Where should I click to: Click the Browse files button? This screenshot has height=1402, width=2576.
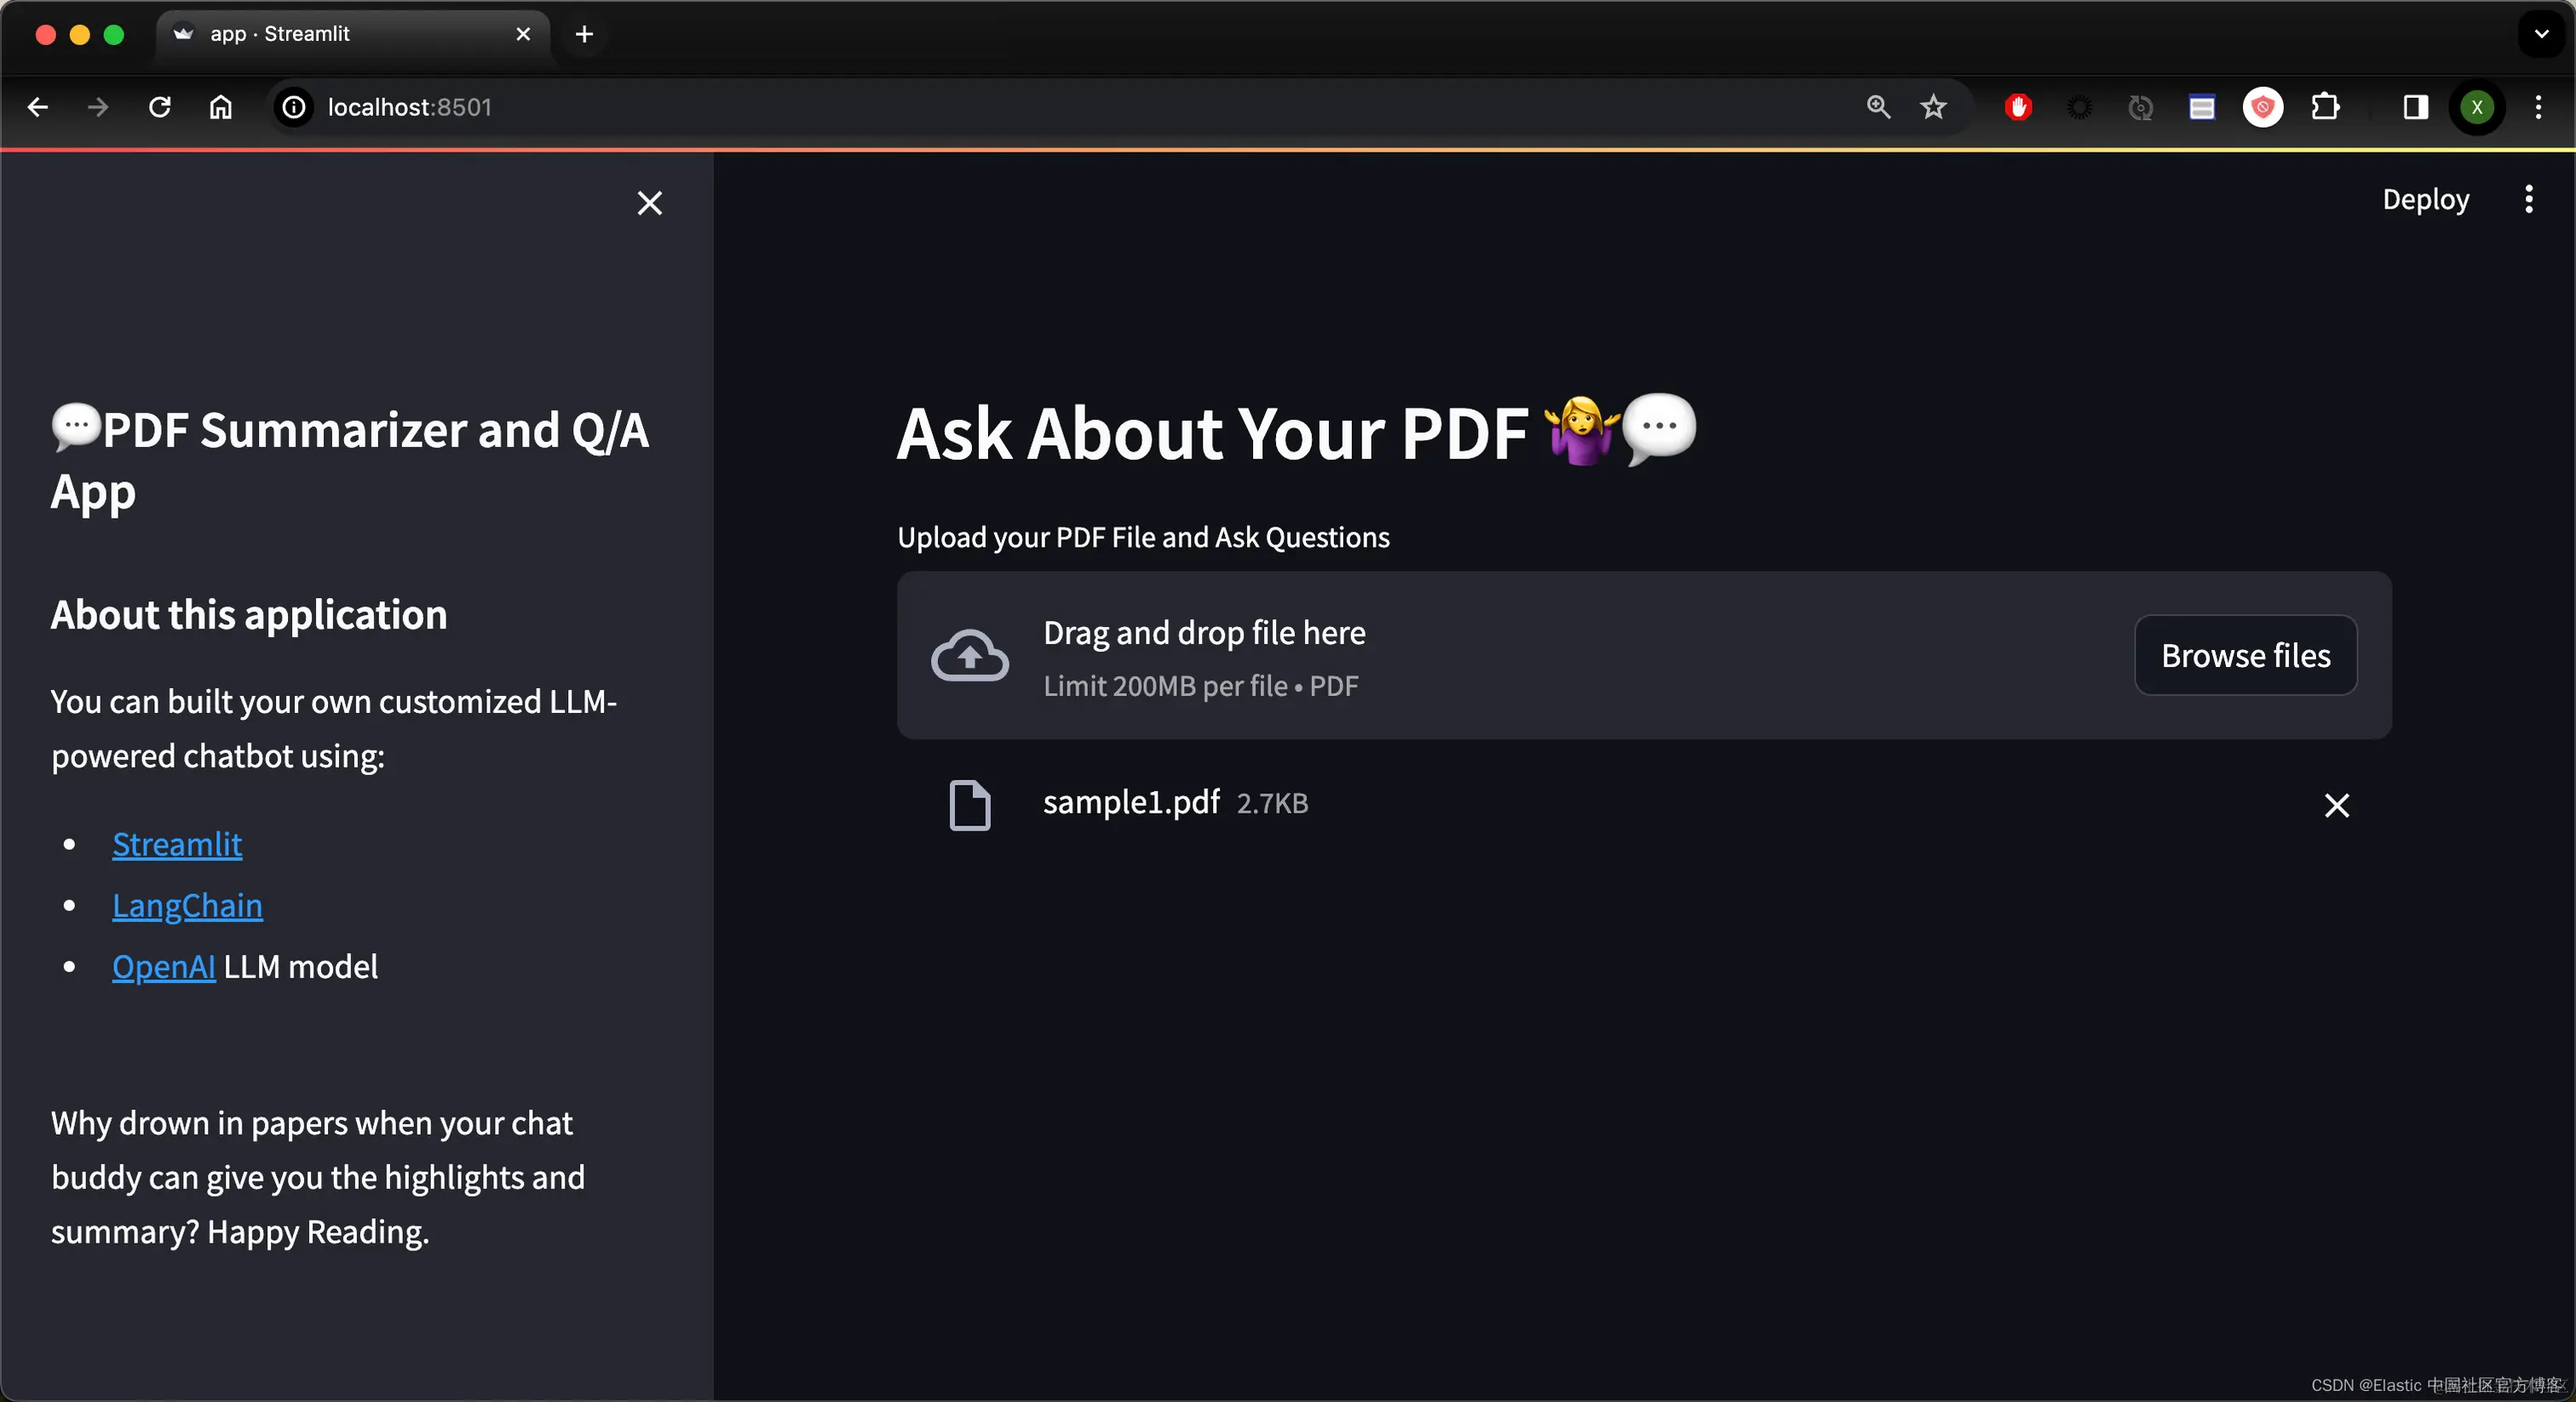2245,655
